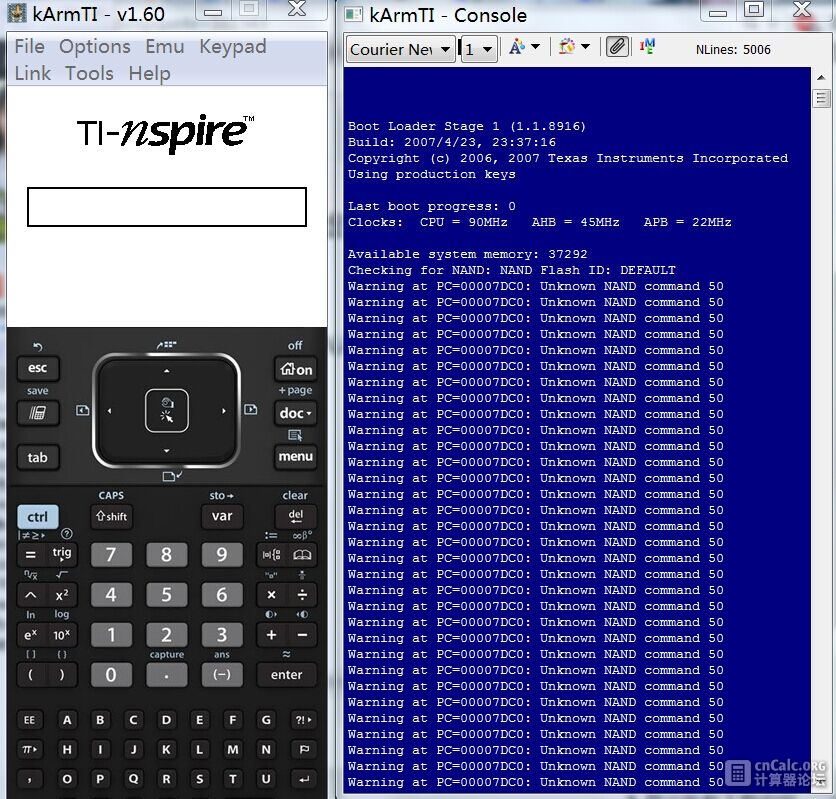The image size is (836, 799).
Task: Open the Courier New font dropdown
Action: pos(400,50)
